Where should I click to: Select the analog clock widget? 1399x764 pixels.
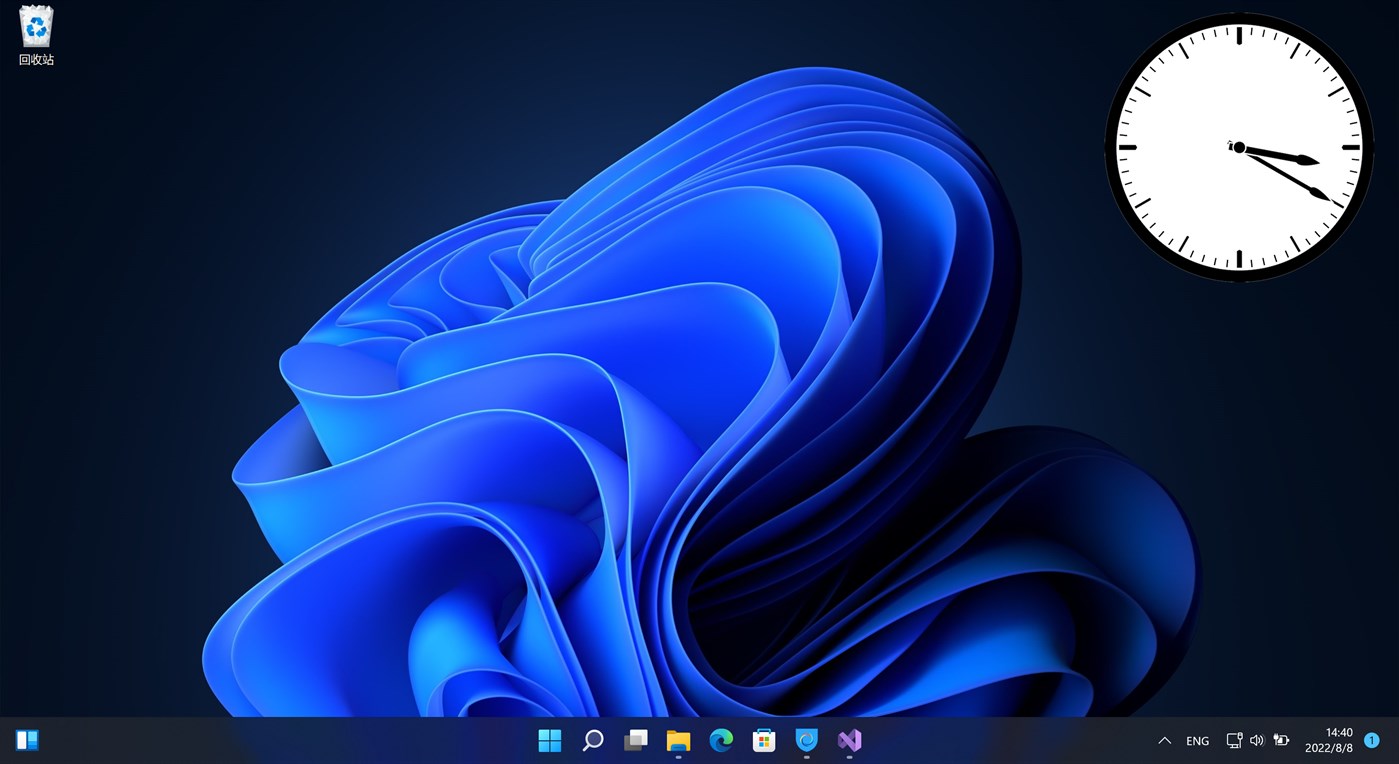click(1238, 145)
